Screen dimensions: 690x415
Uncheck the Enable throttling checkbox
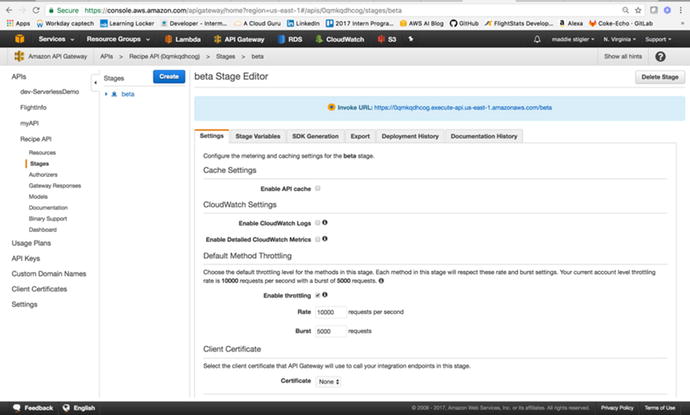pos(317,295)
